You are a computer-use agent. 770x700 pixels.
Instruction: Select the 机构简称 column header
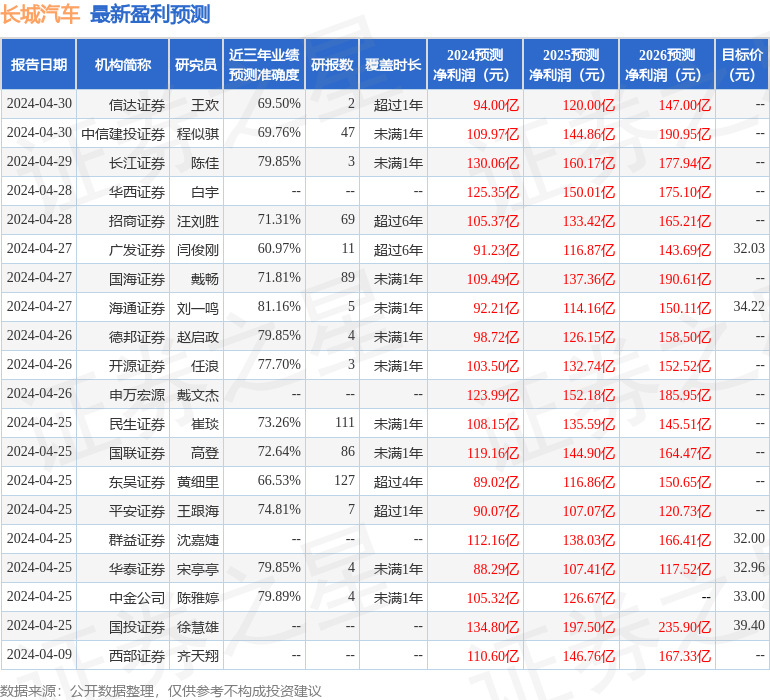[123, 64]
